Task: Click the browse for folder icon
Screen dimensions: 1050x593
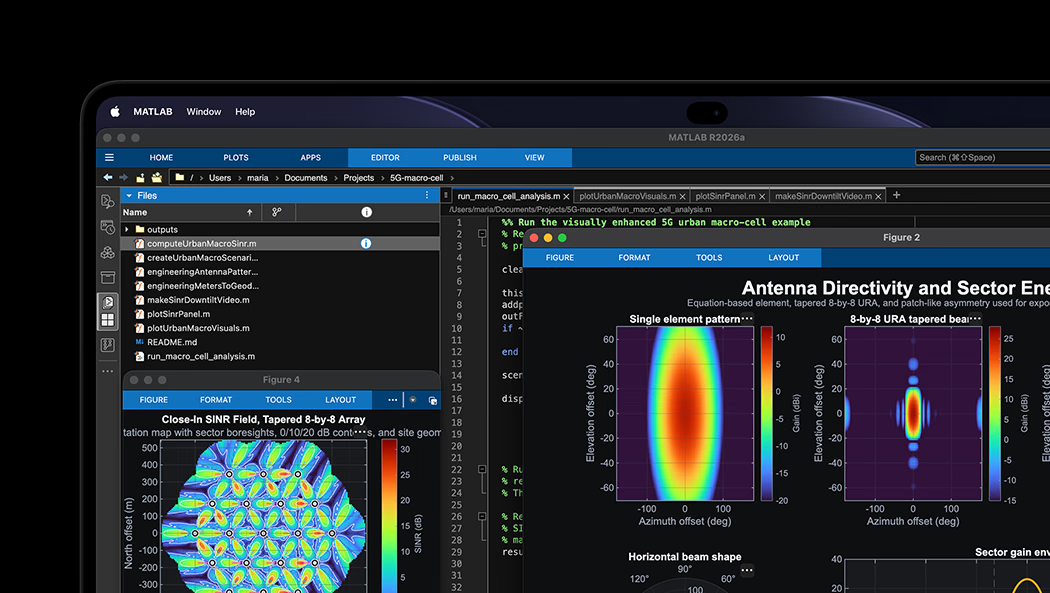Action: [x=157, y=177]
